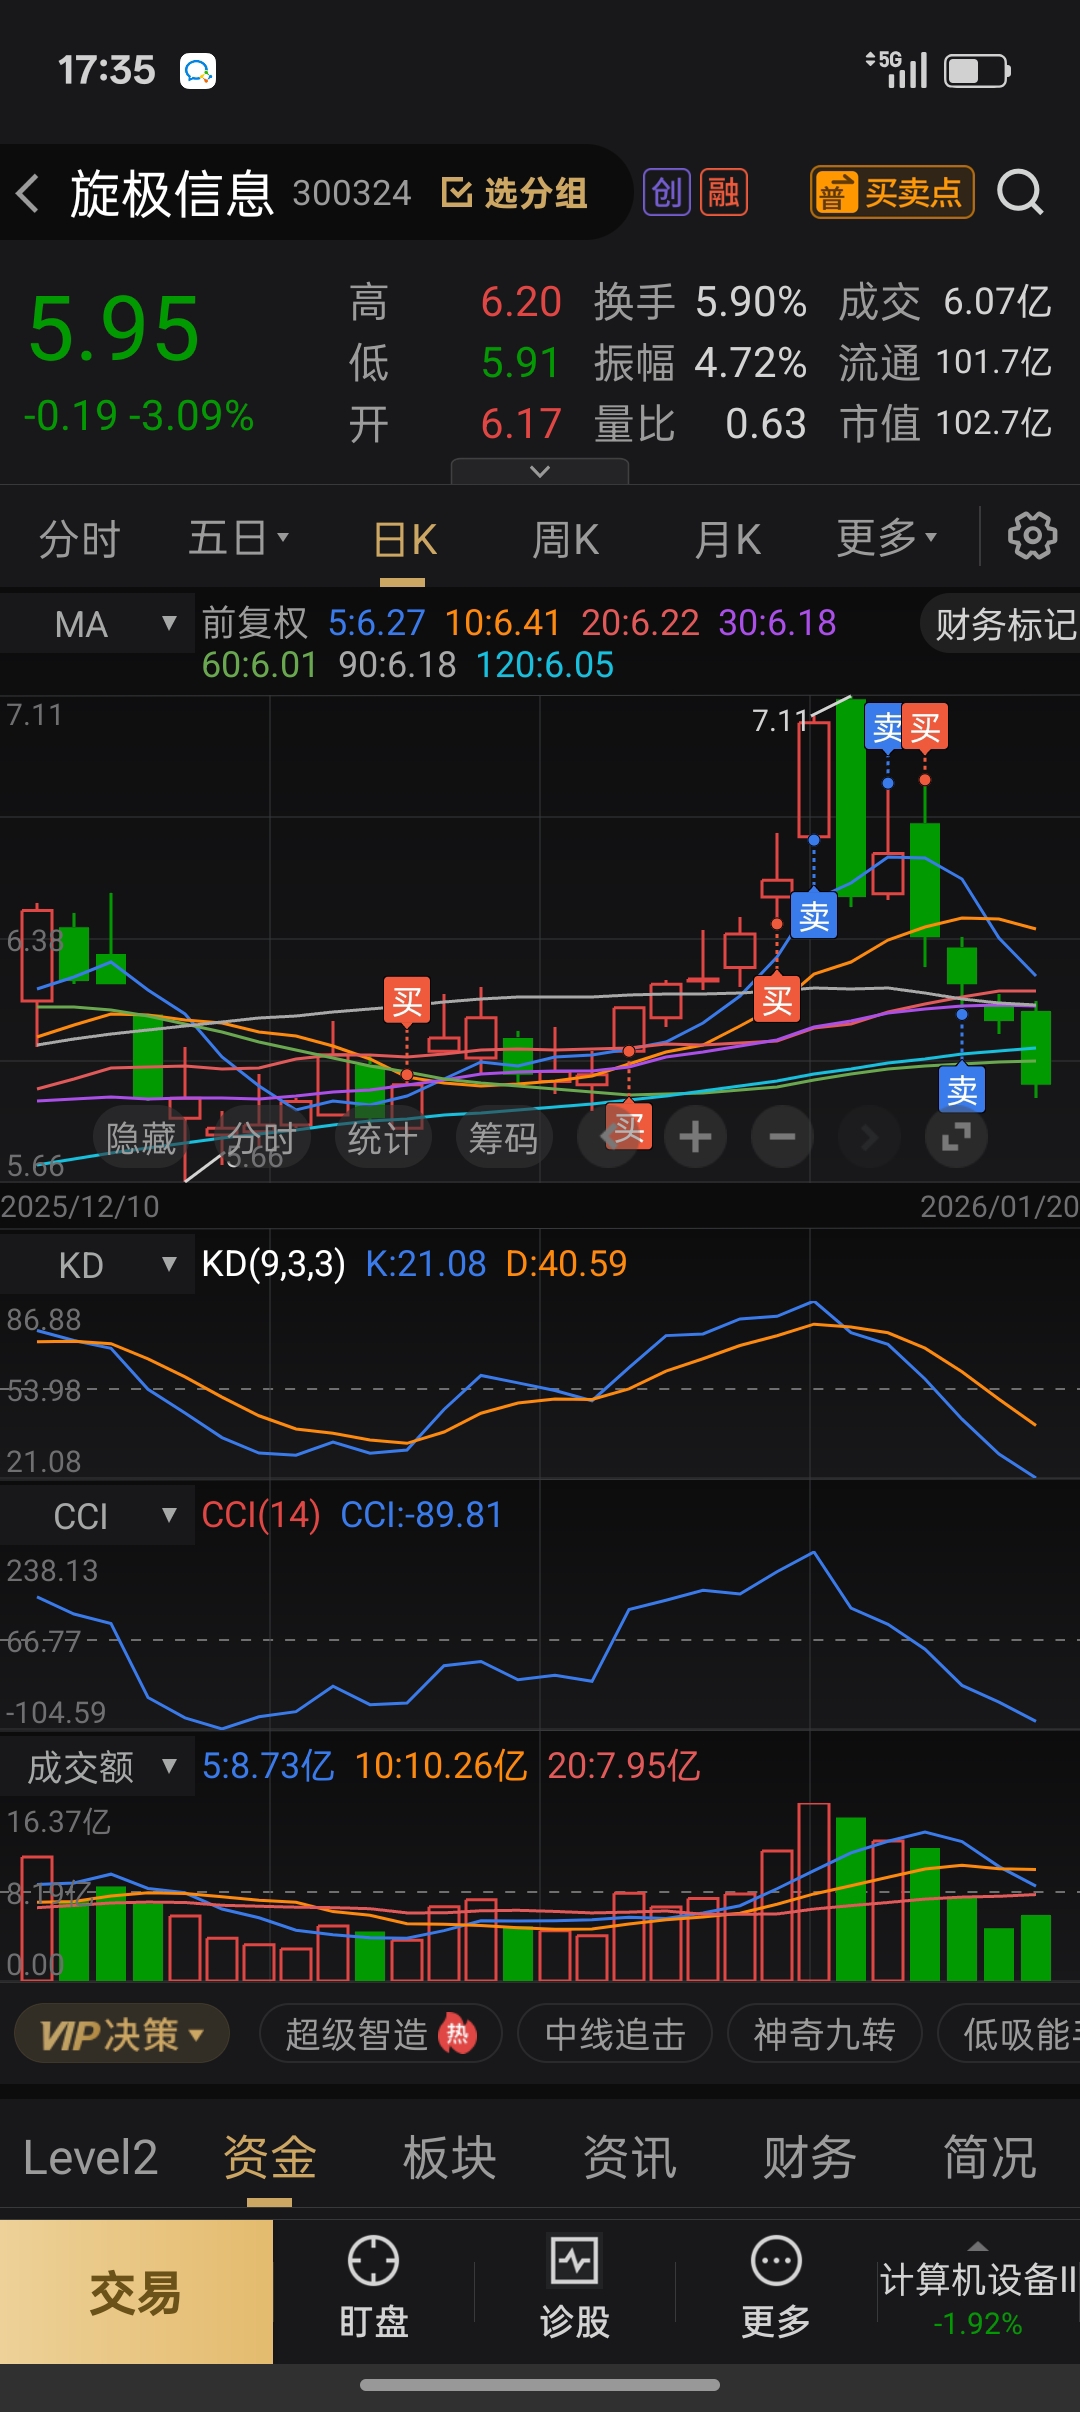Tap 前复权 adjustment label
Screen dimensions: 1080x2412
(x=255, y=623)
